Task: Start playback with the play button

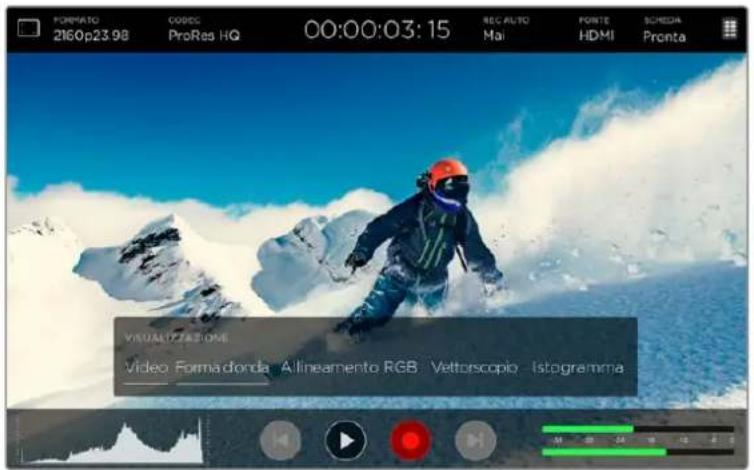Action: tap(345, 440)
